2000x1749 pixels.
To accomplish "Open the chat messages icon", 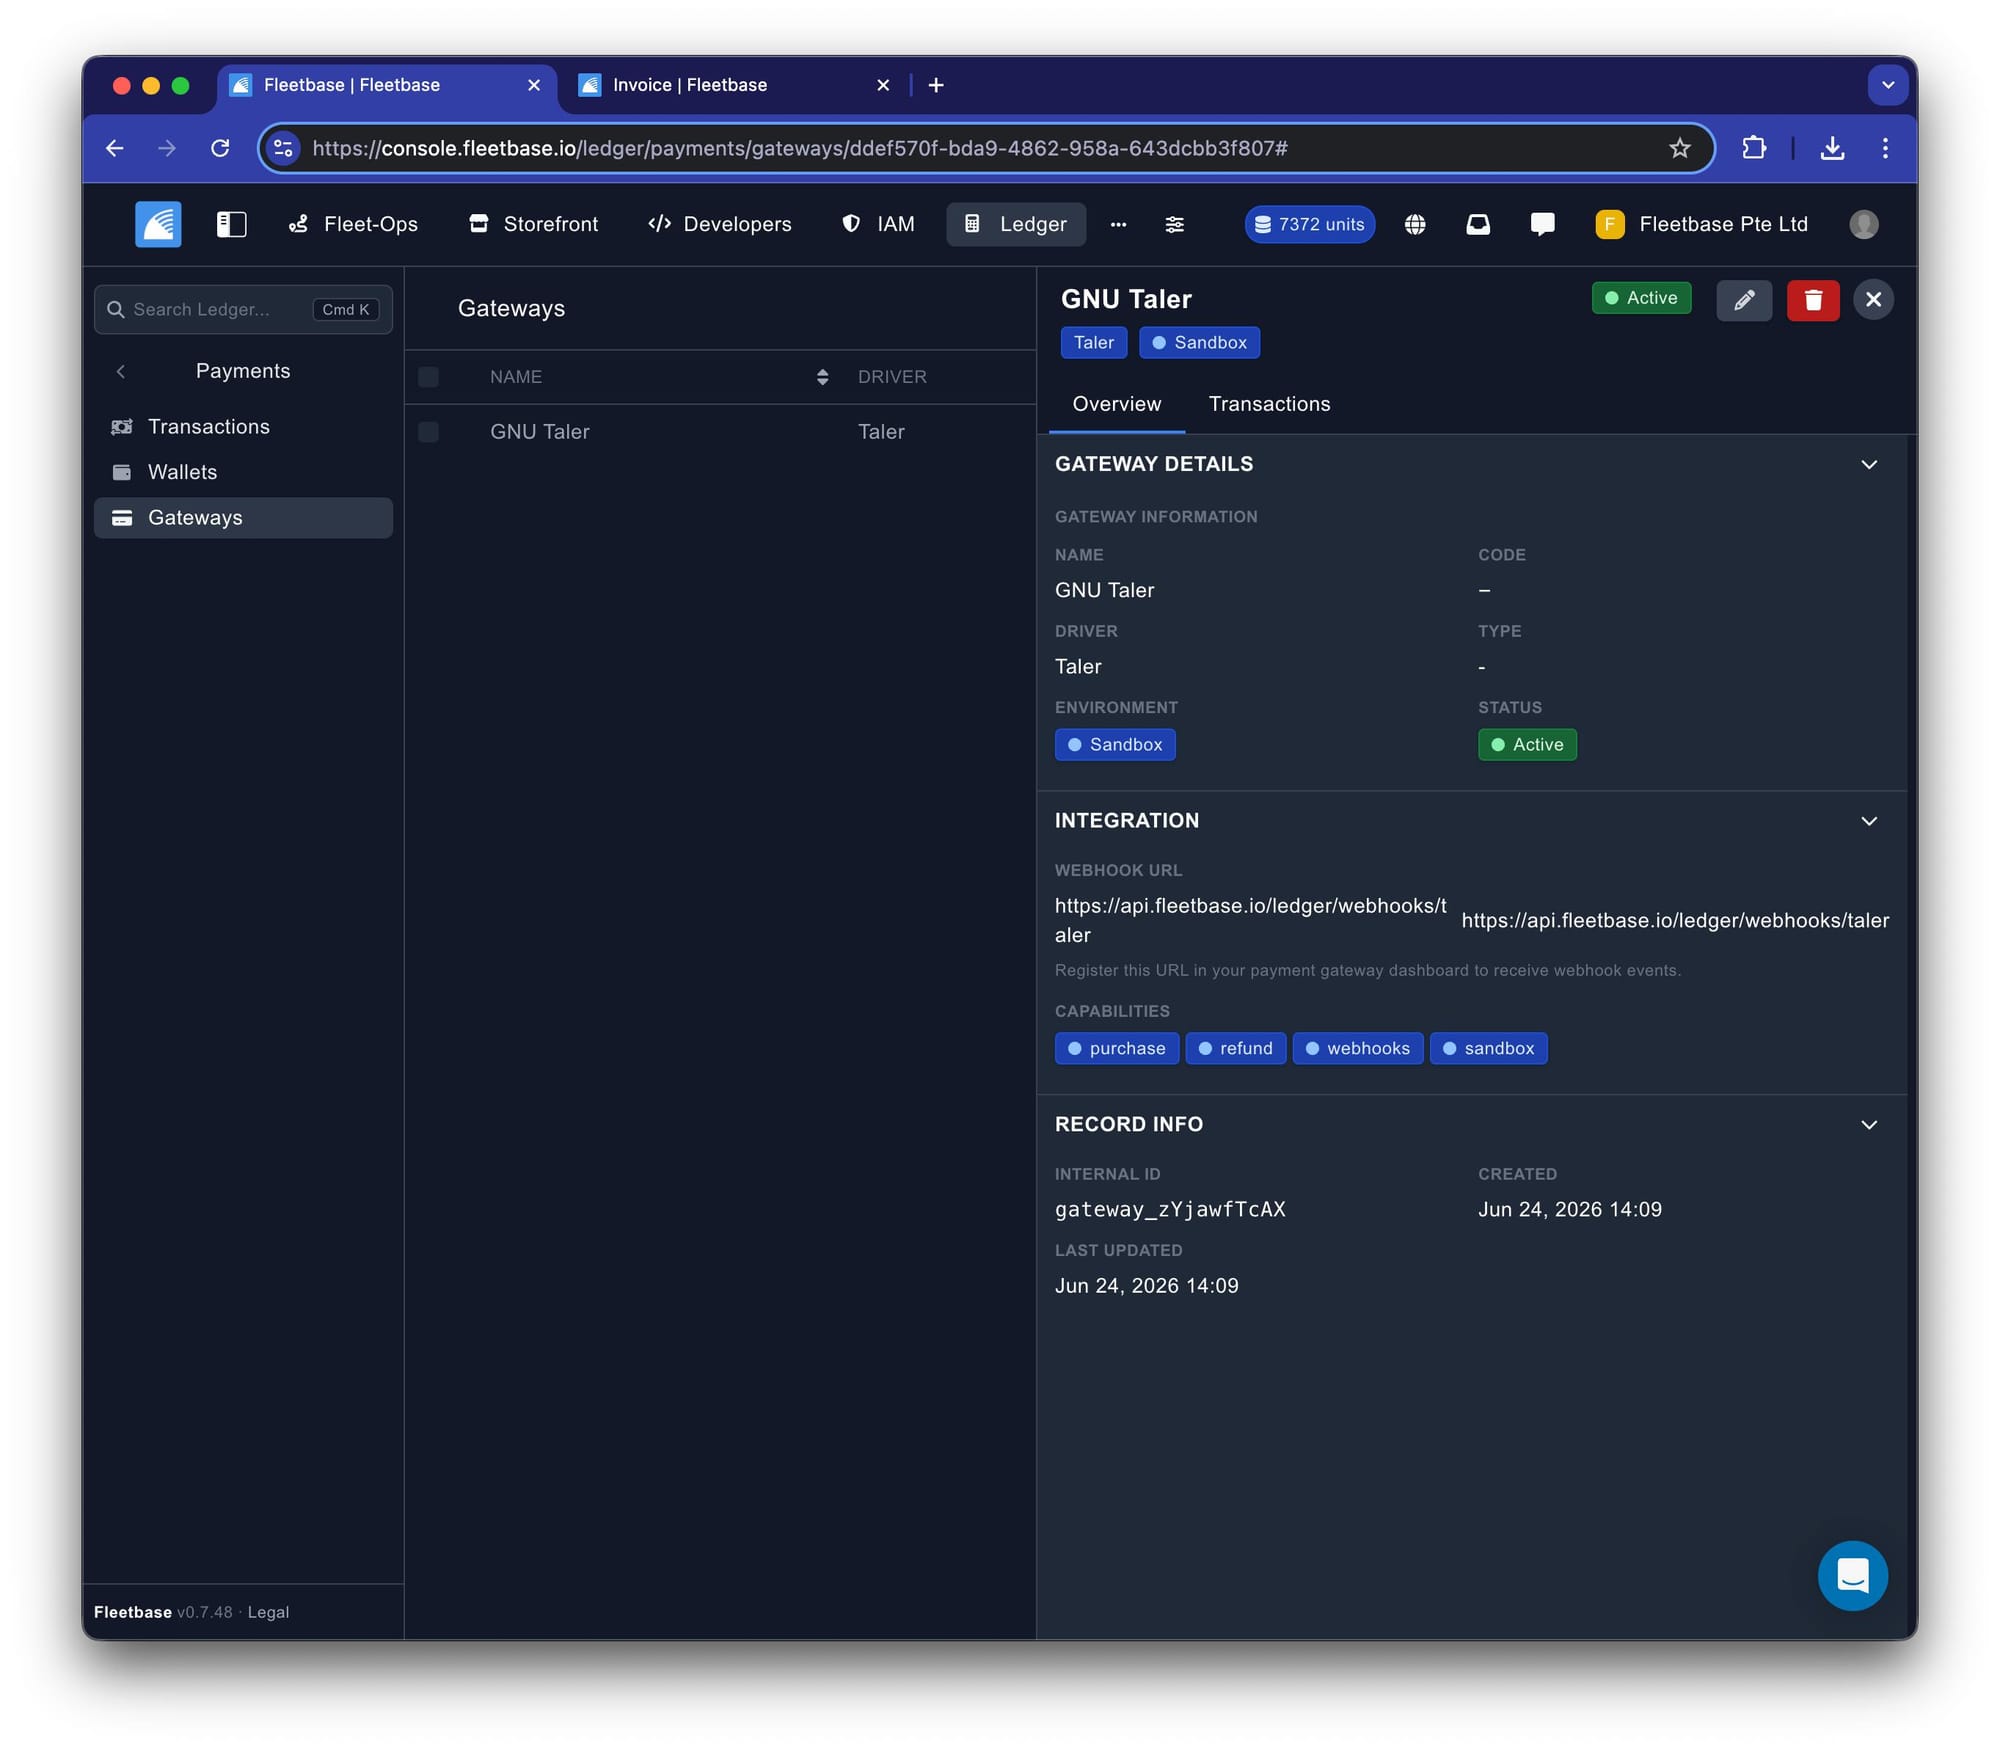I will (1542, 225).
